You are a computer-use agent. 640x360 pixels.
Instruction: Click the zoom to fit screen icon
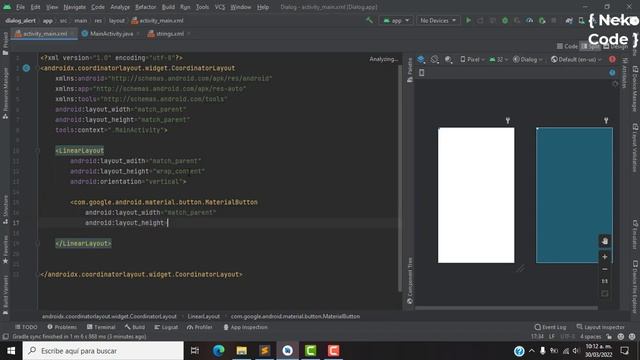(605, 293)
